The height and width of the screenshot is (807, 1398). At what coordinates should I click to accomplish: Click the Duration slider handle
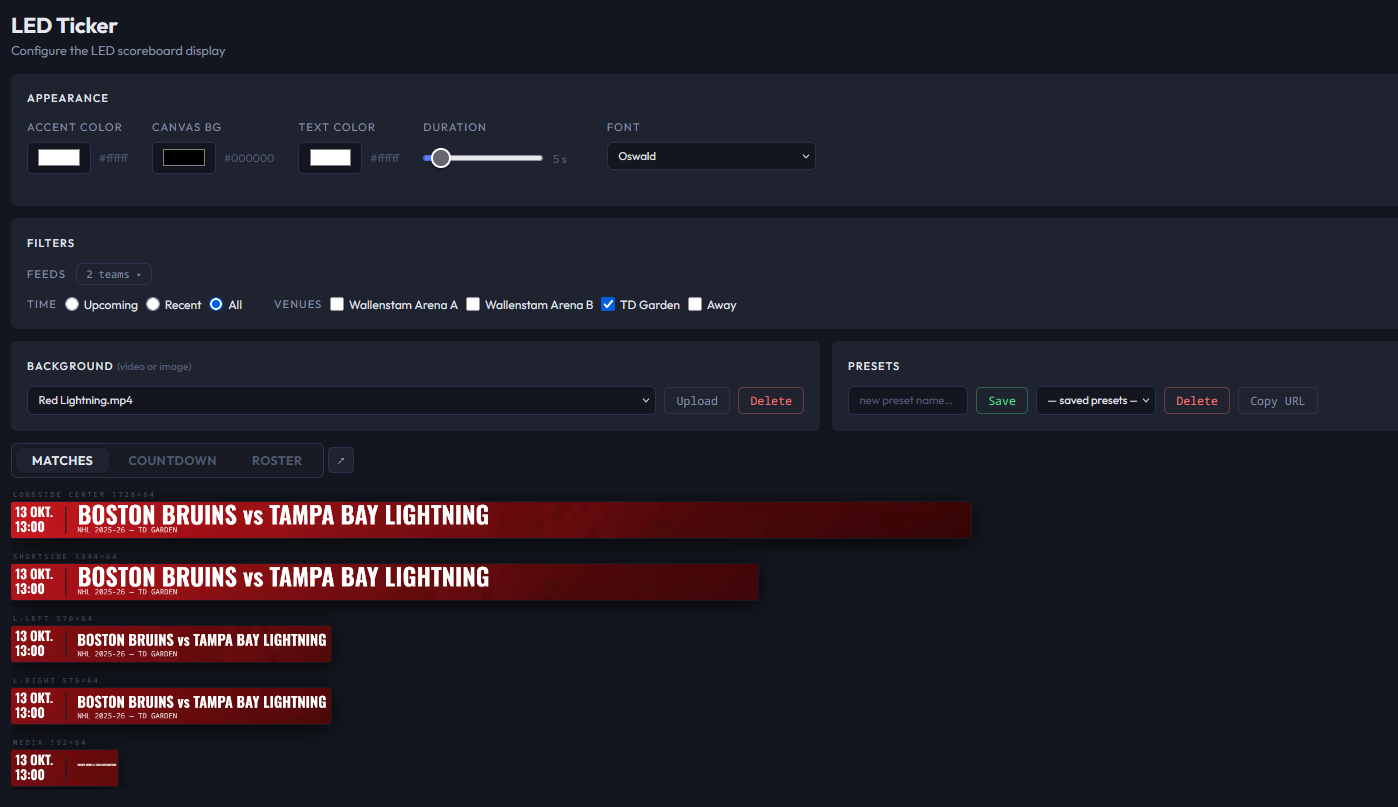click(440, 158)
